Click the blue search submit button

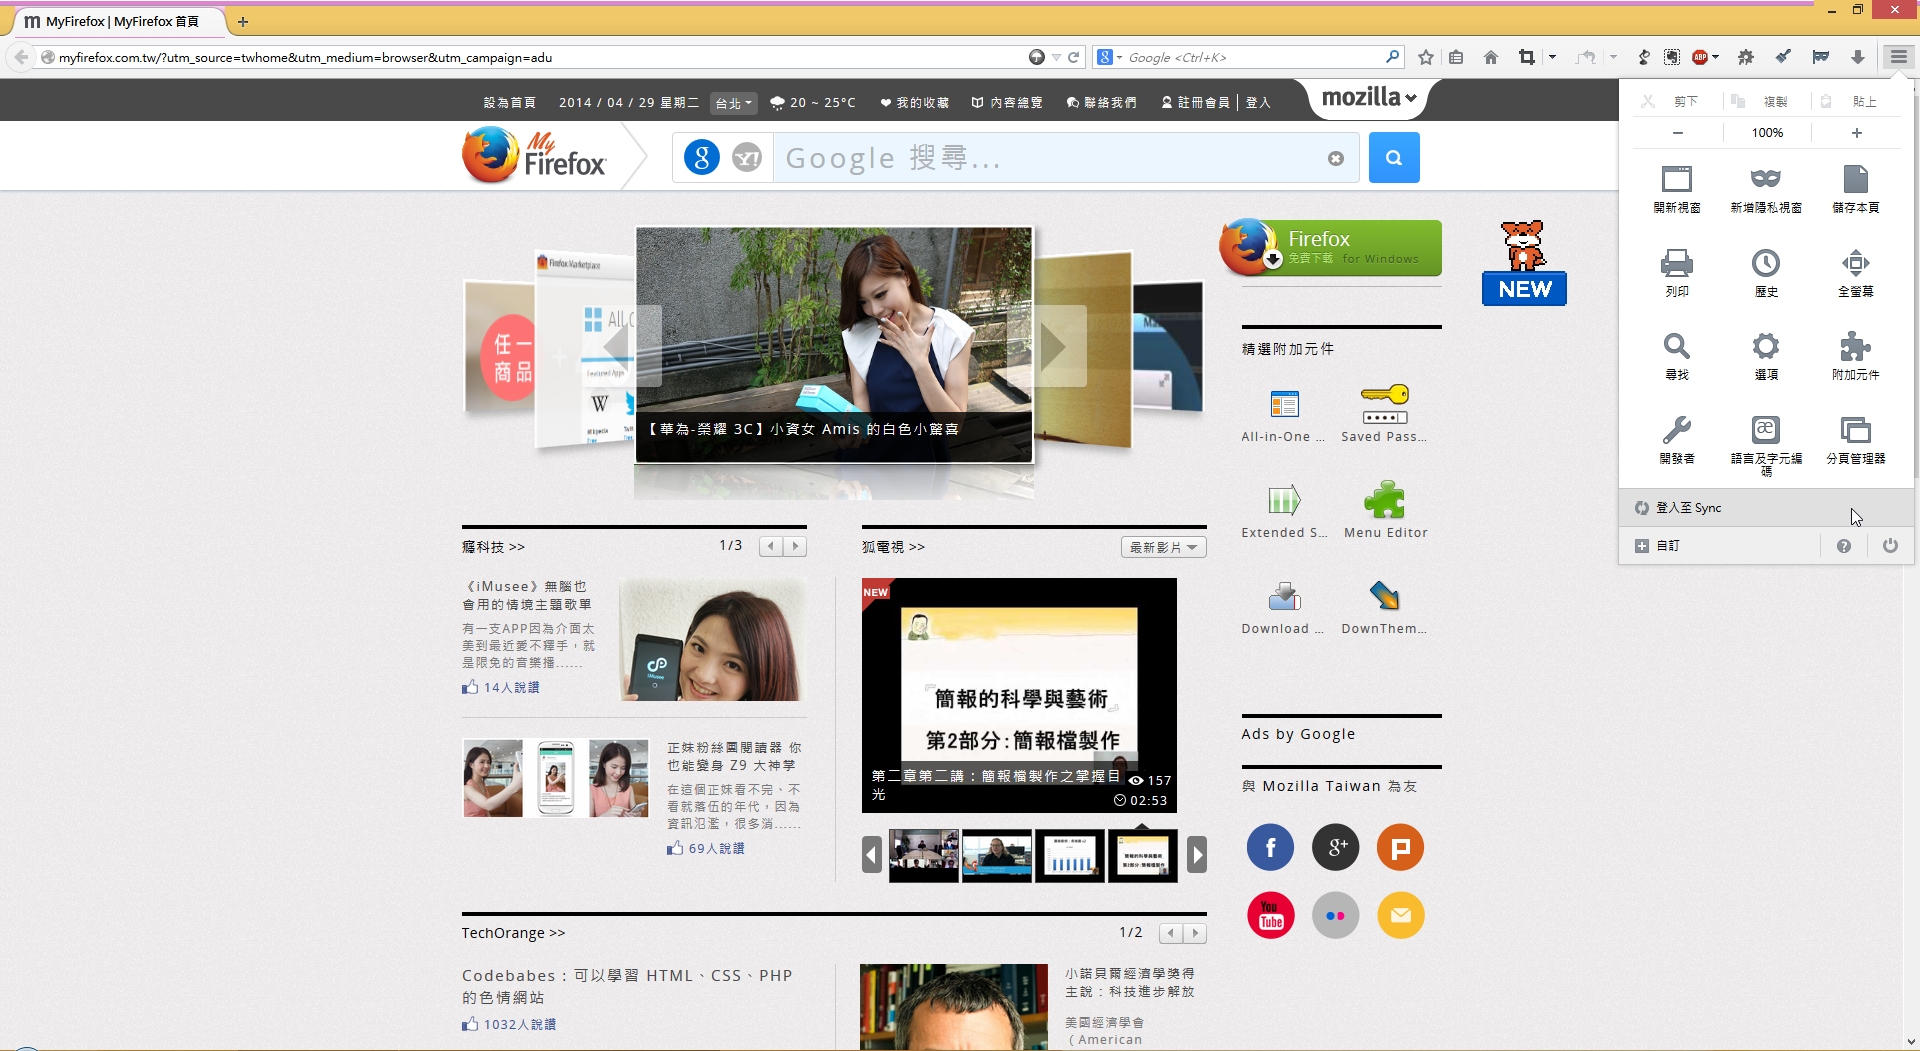1394,157
